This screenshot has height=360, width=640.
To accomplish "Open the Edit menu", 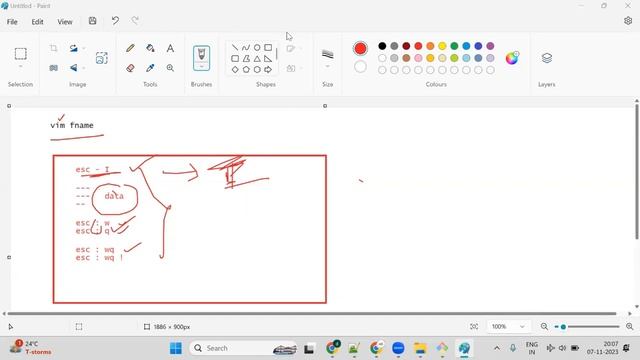I will point(37,22).
